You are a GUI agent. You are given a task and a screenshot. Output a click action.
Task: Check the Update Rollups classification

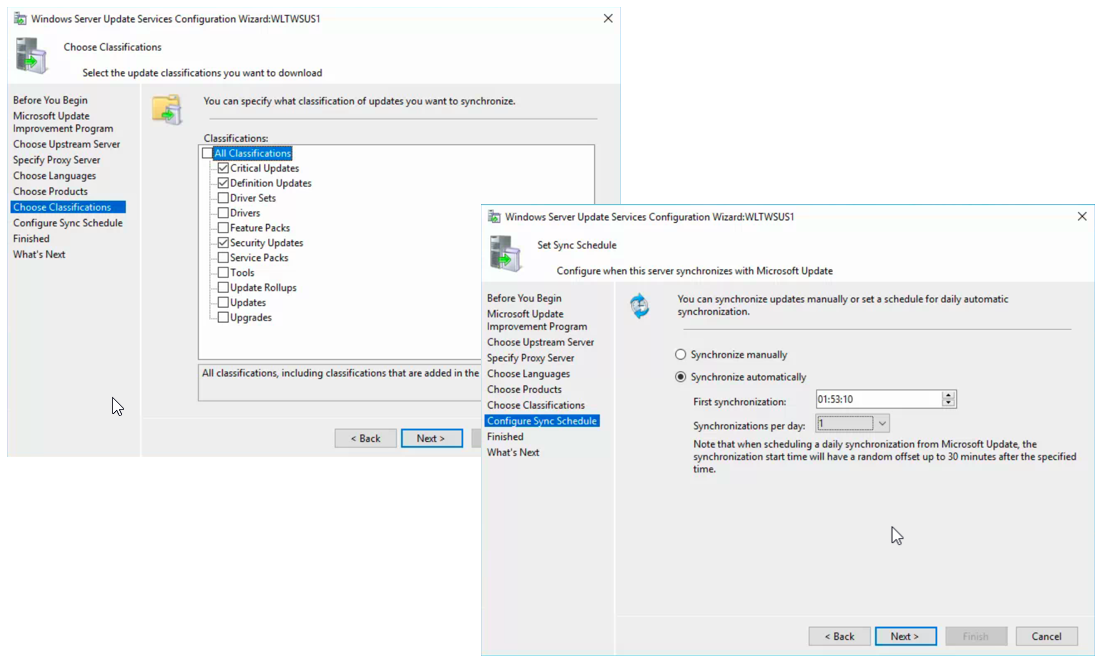tap(223, 287)
